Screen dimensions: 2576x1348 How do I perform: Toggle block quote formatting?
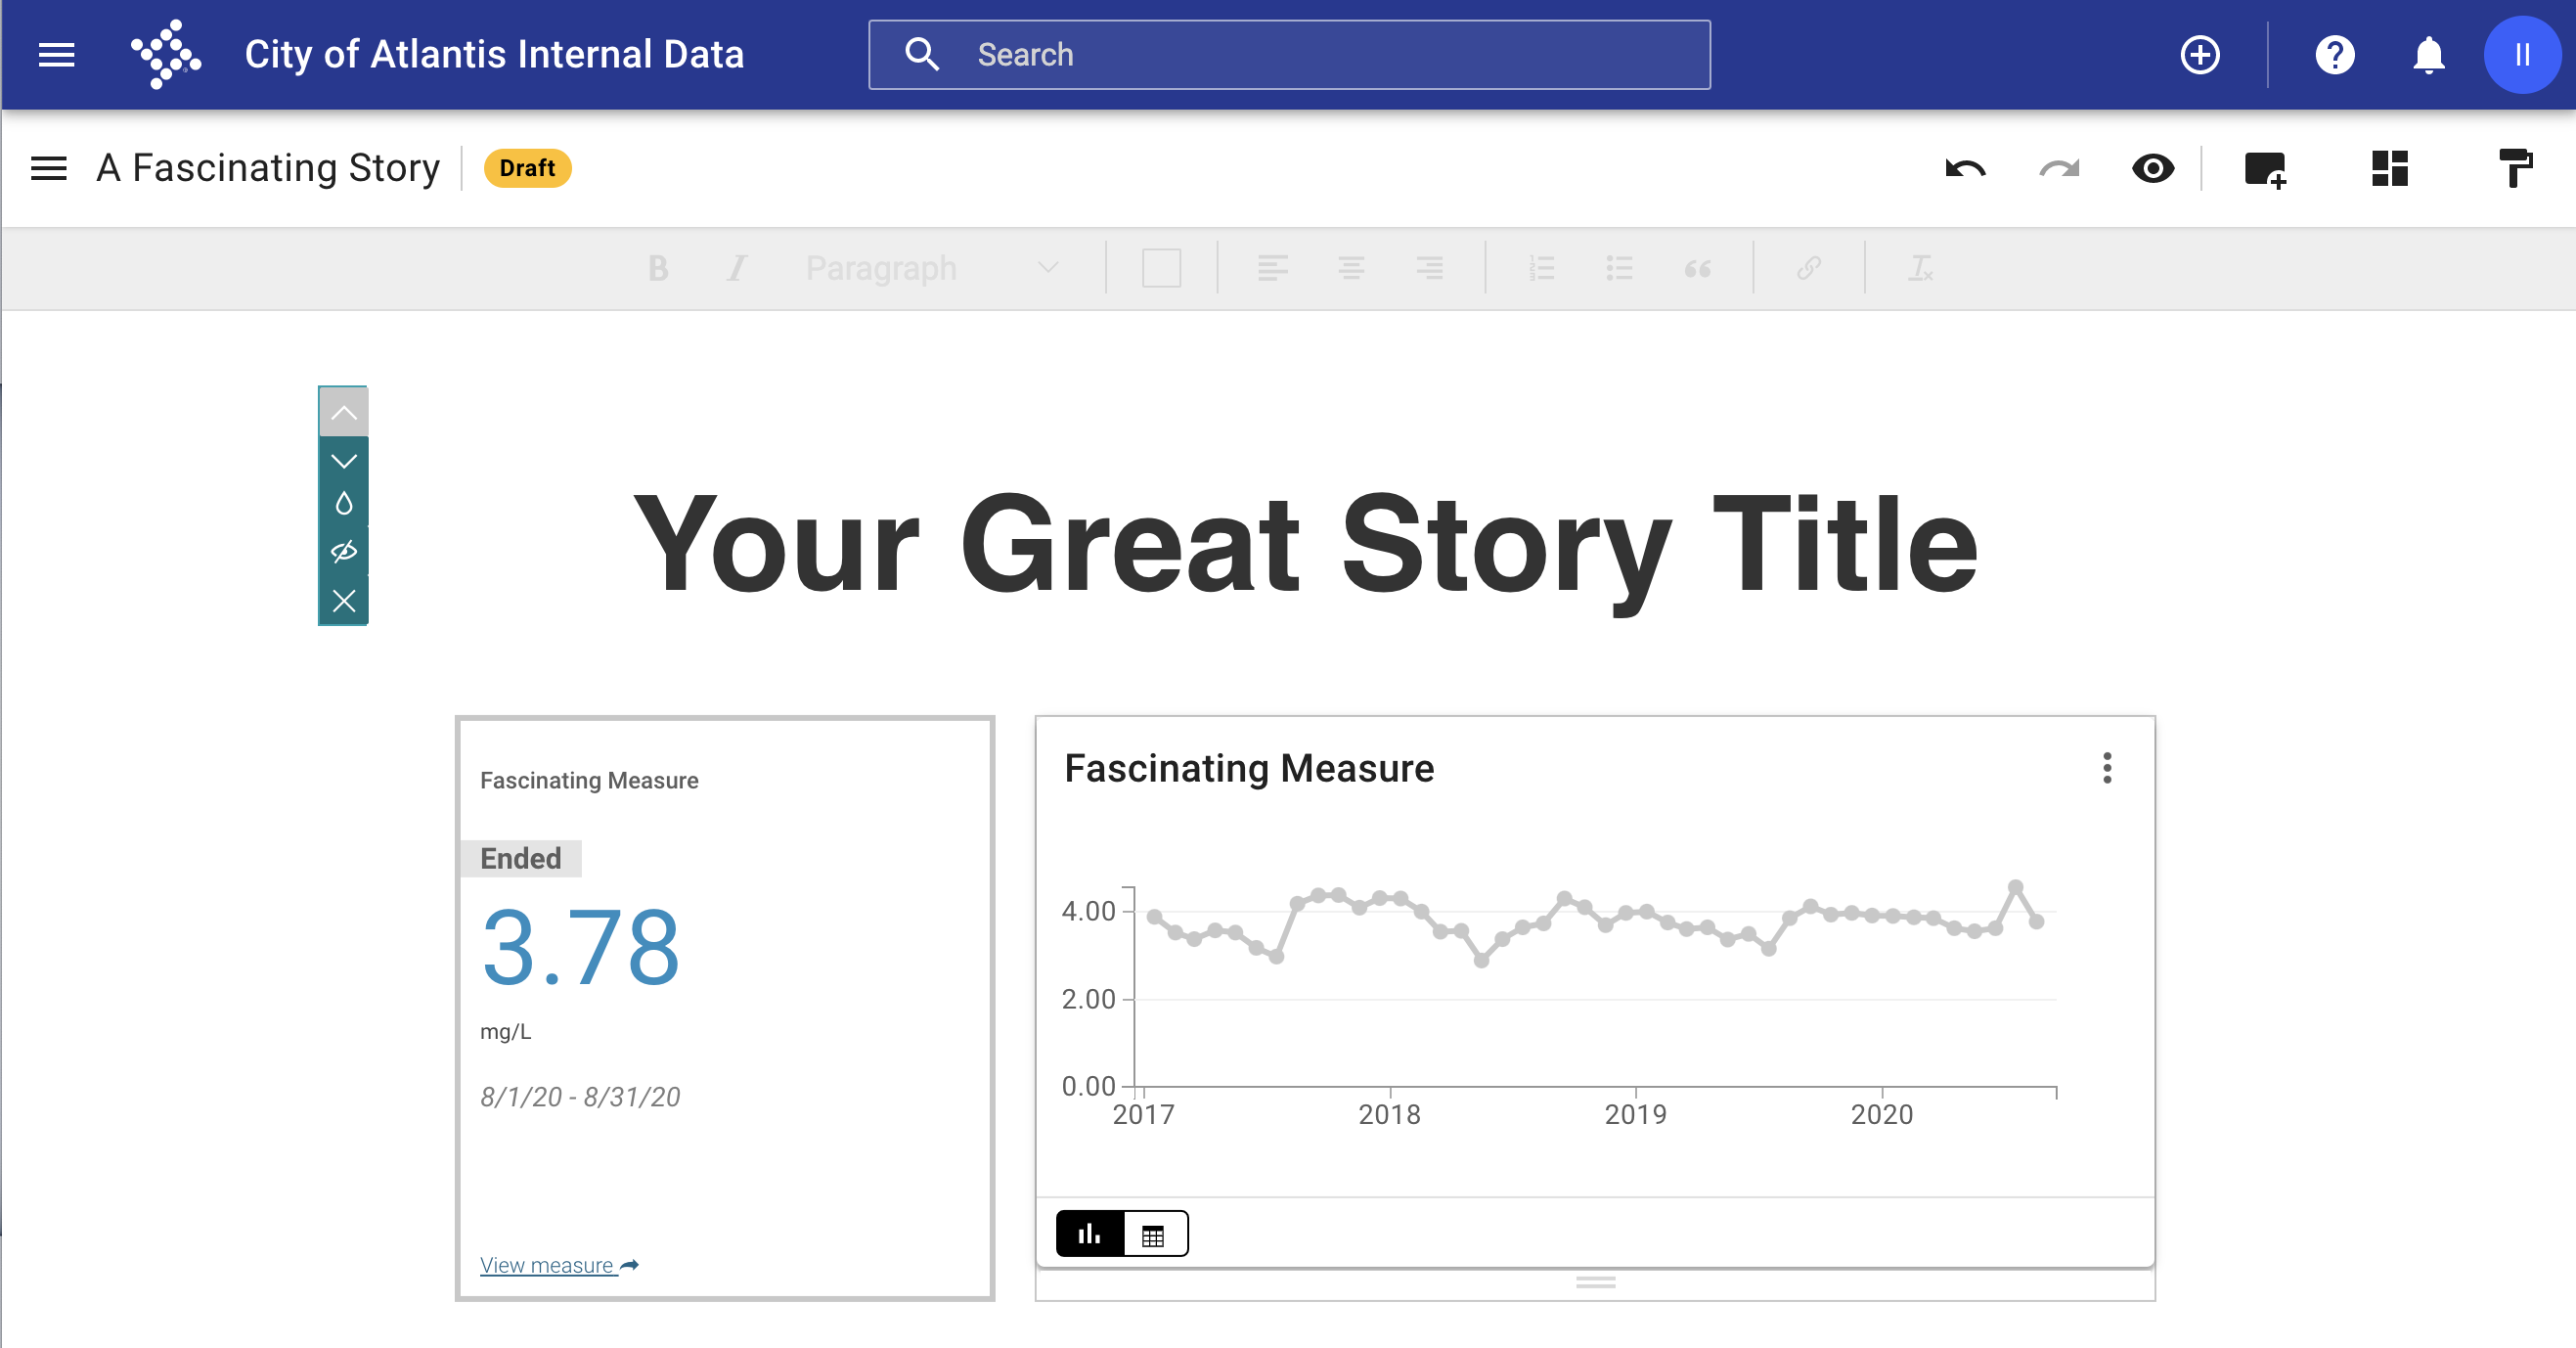[x=1698, y=268]
